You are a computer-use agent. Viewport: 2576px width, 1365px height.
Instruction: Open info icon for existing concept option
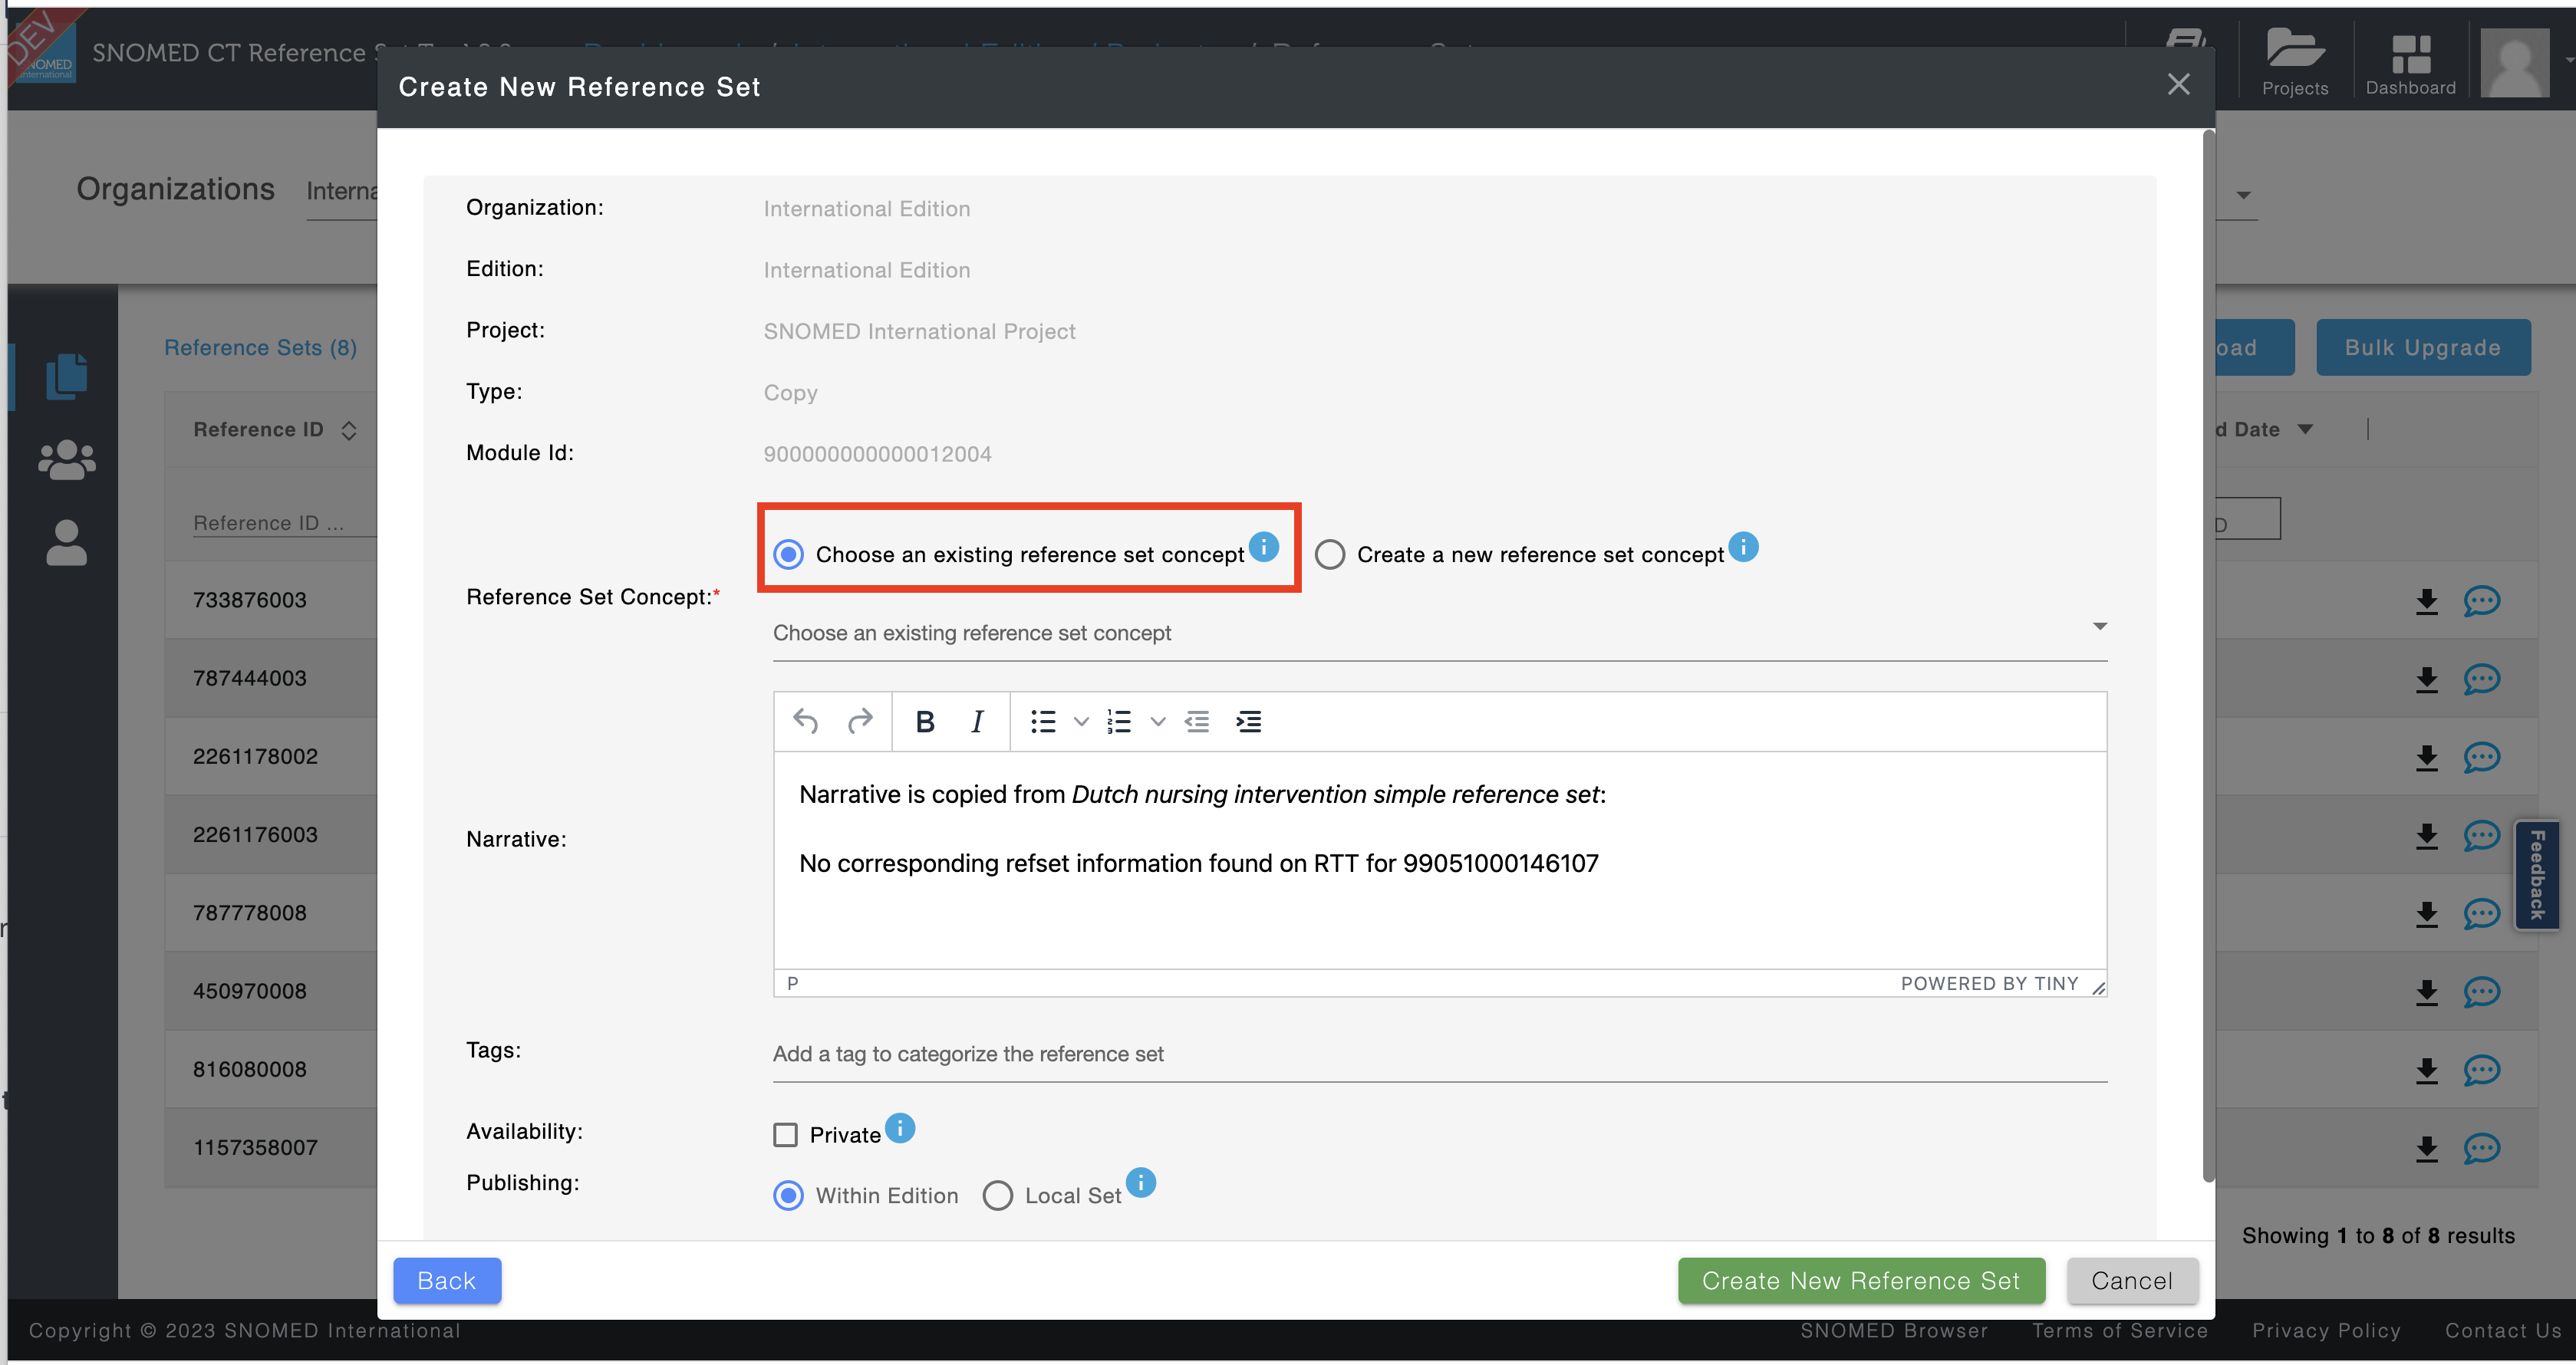(x=1264, y=546)
